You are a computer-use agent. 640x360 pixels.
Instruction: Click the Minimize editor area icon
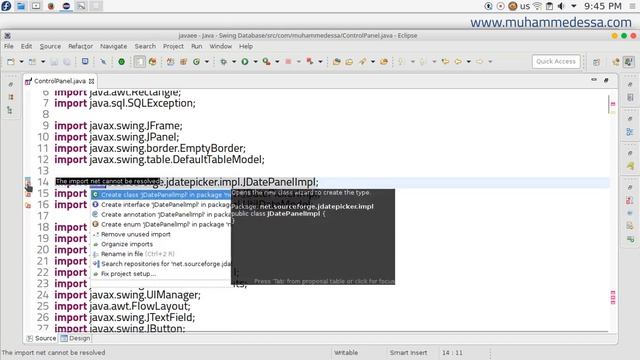[x=594, y=80]
